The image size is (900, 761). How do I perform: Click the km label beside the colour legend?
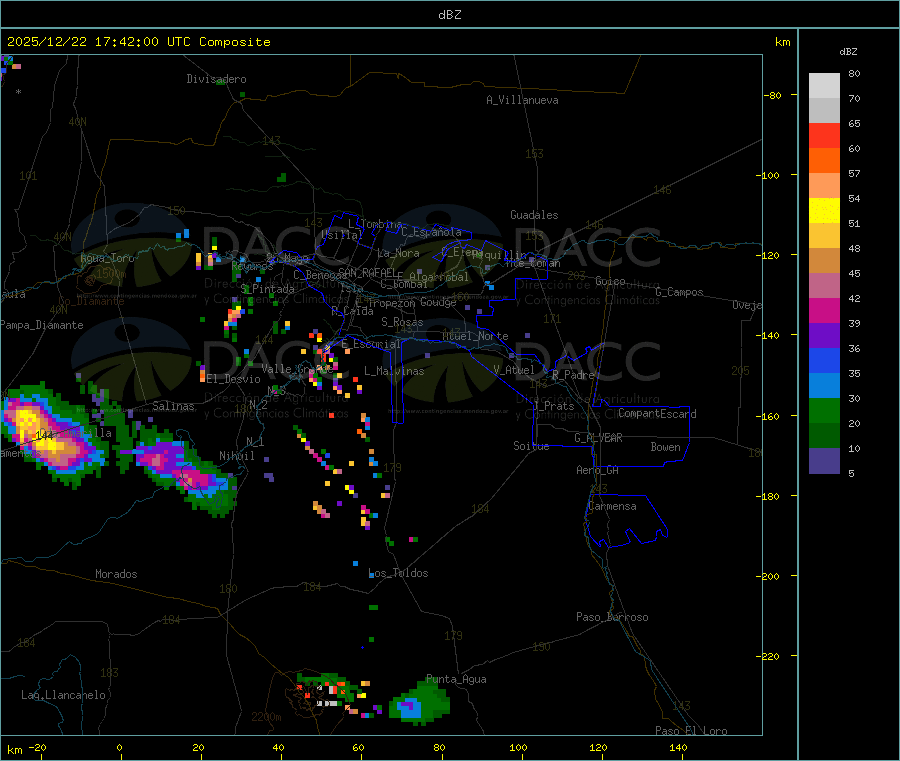[x=782, y=42]
